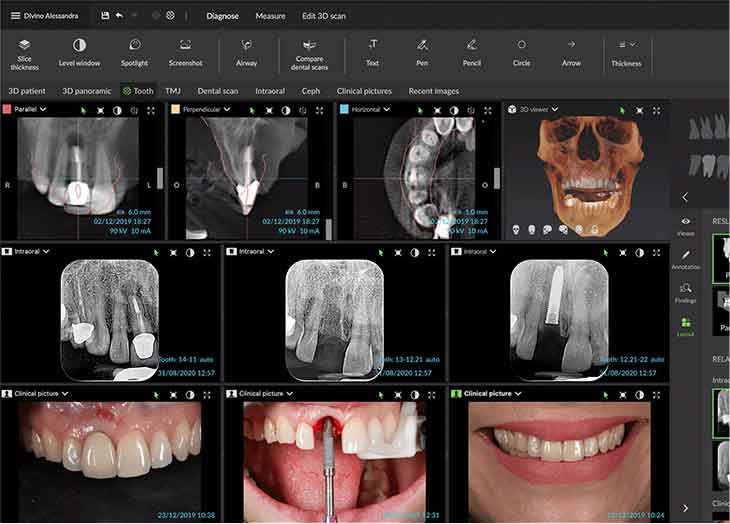Expand the middle Intraoral panel dropdown
730x524 pixels.
pos(270,252)
